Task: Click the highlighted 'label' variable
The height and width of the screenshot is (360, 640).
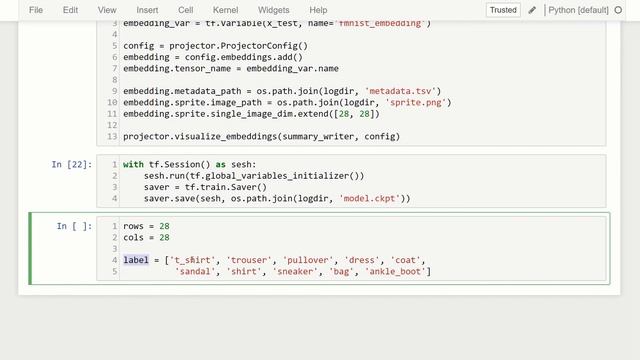Action: (x=136, y=260)
